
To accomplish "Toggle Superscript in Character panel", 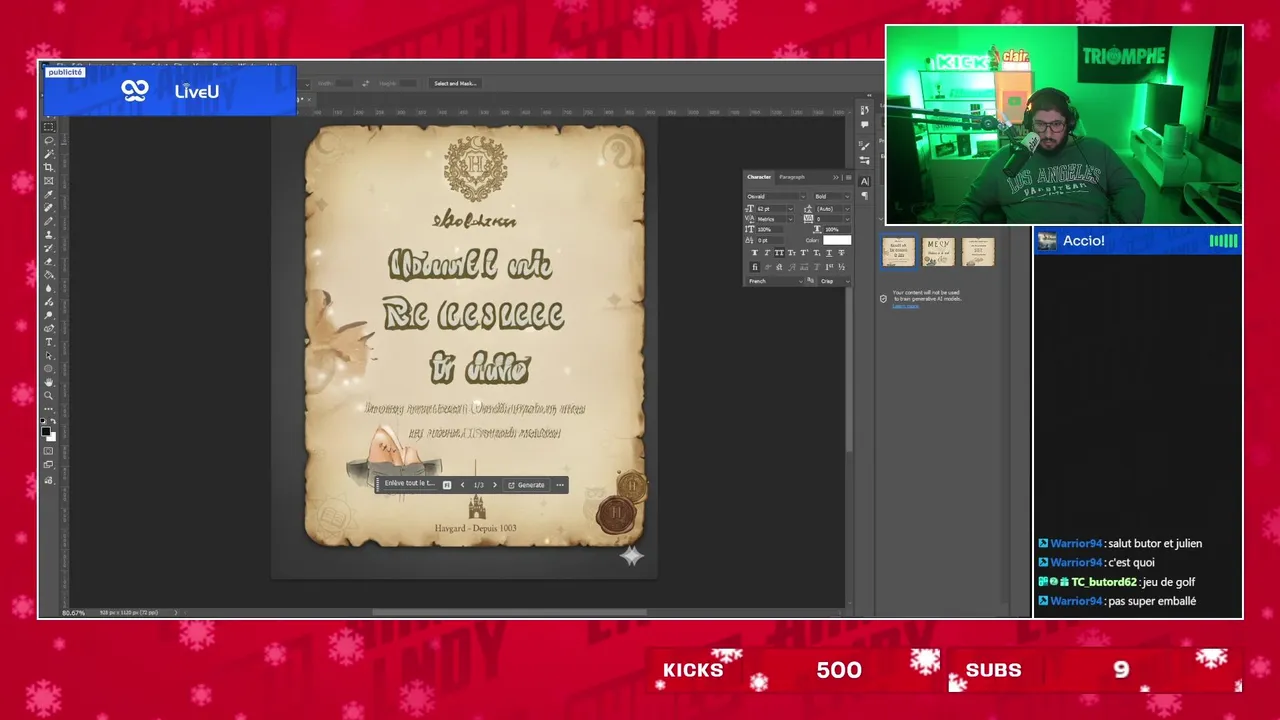I will [804, 253].
